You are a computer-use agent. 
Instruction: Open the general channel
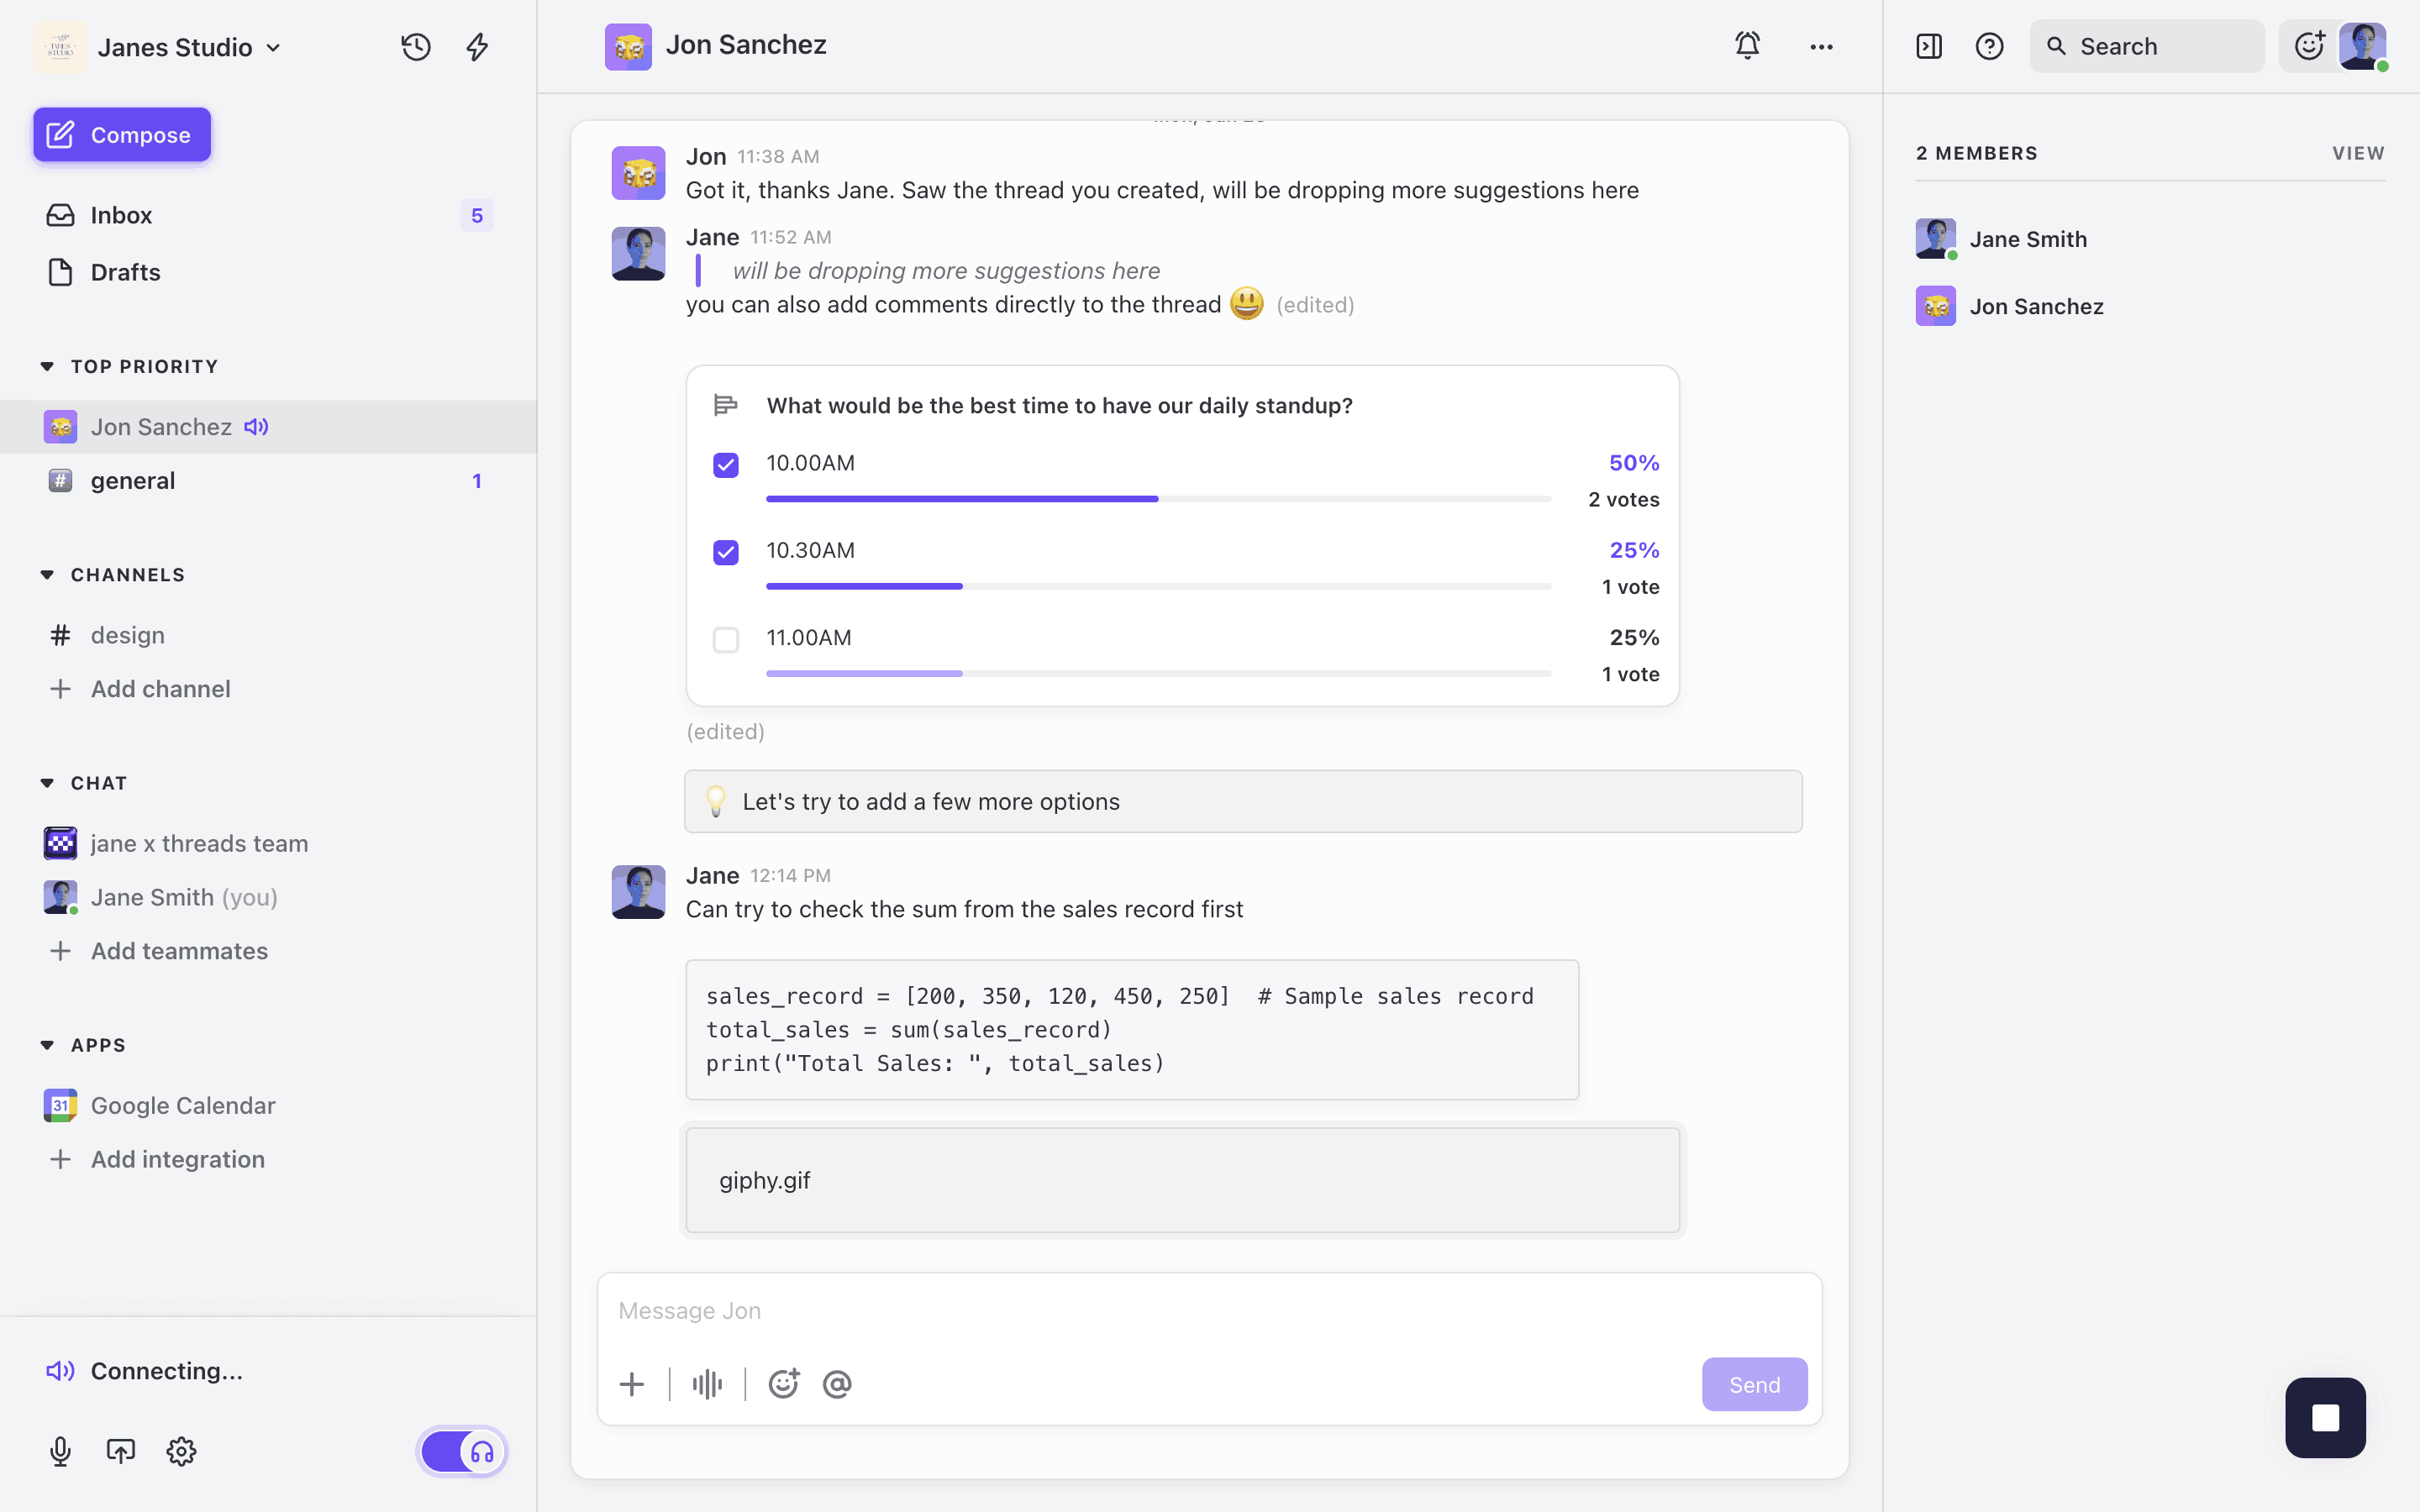pyautogui.click(x=133, y=481)
